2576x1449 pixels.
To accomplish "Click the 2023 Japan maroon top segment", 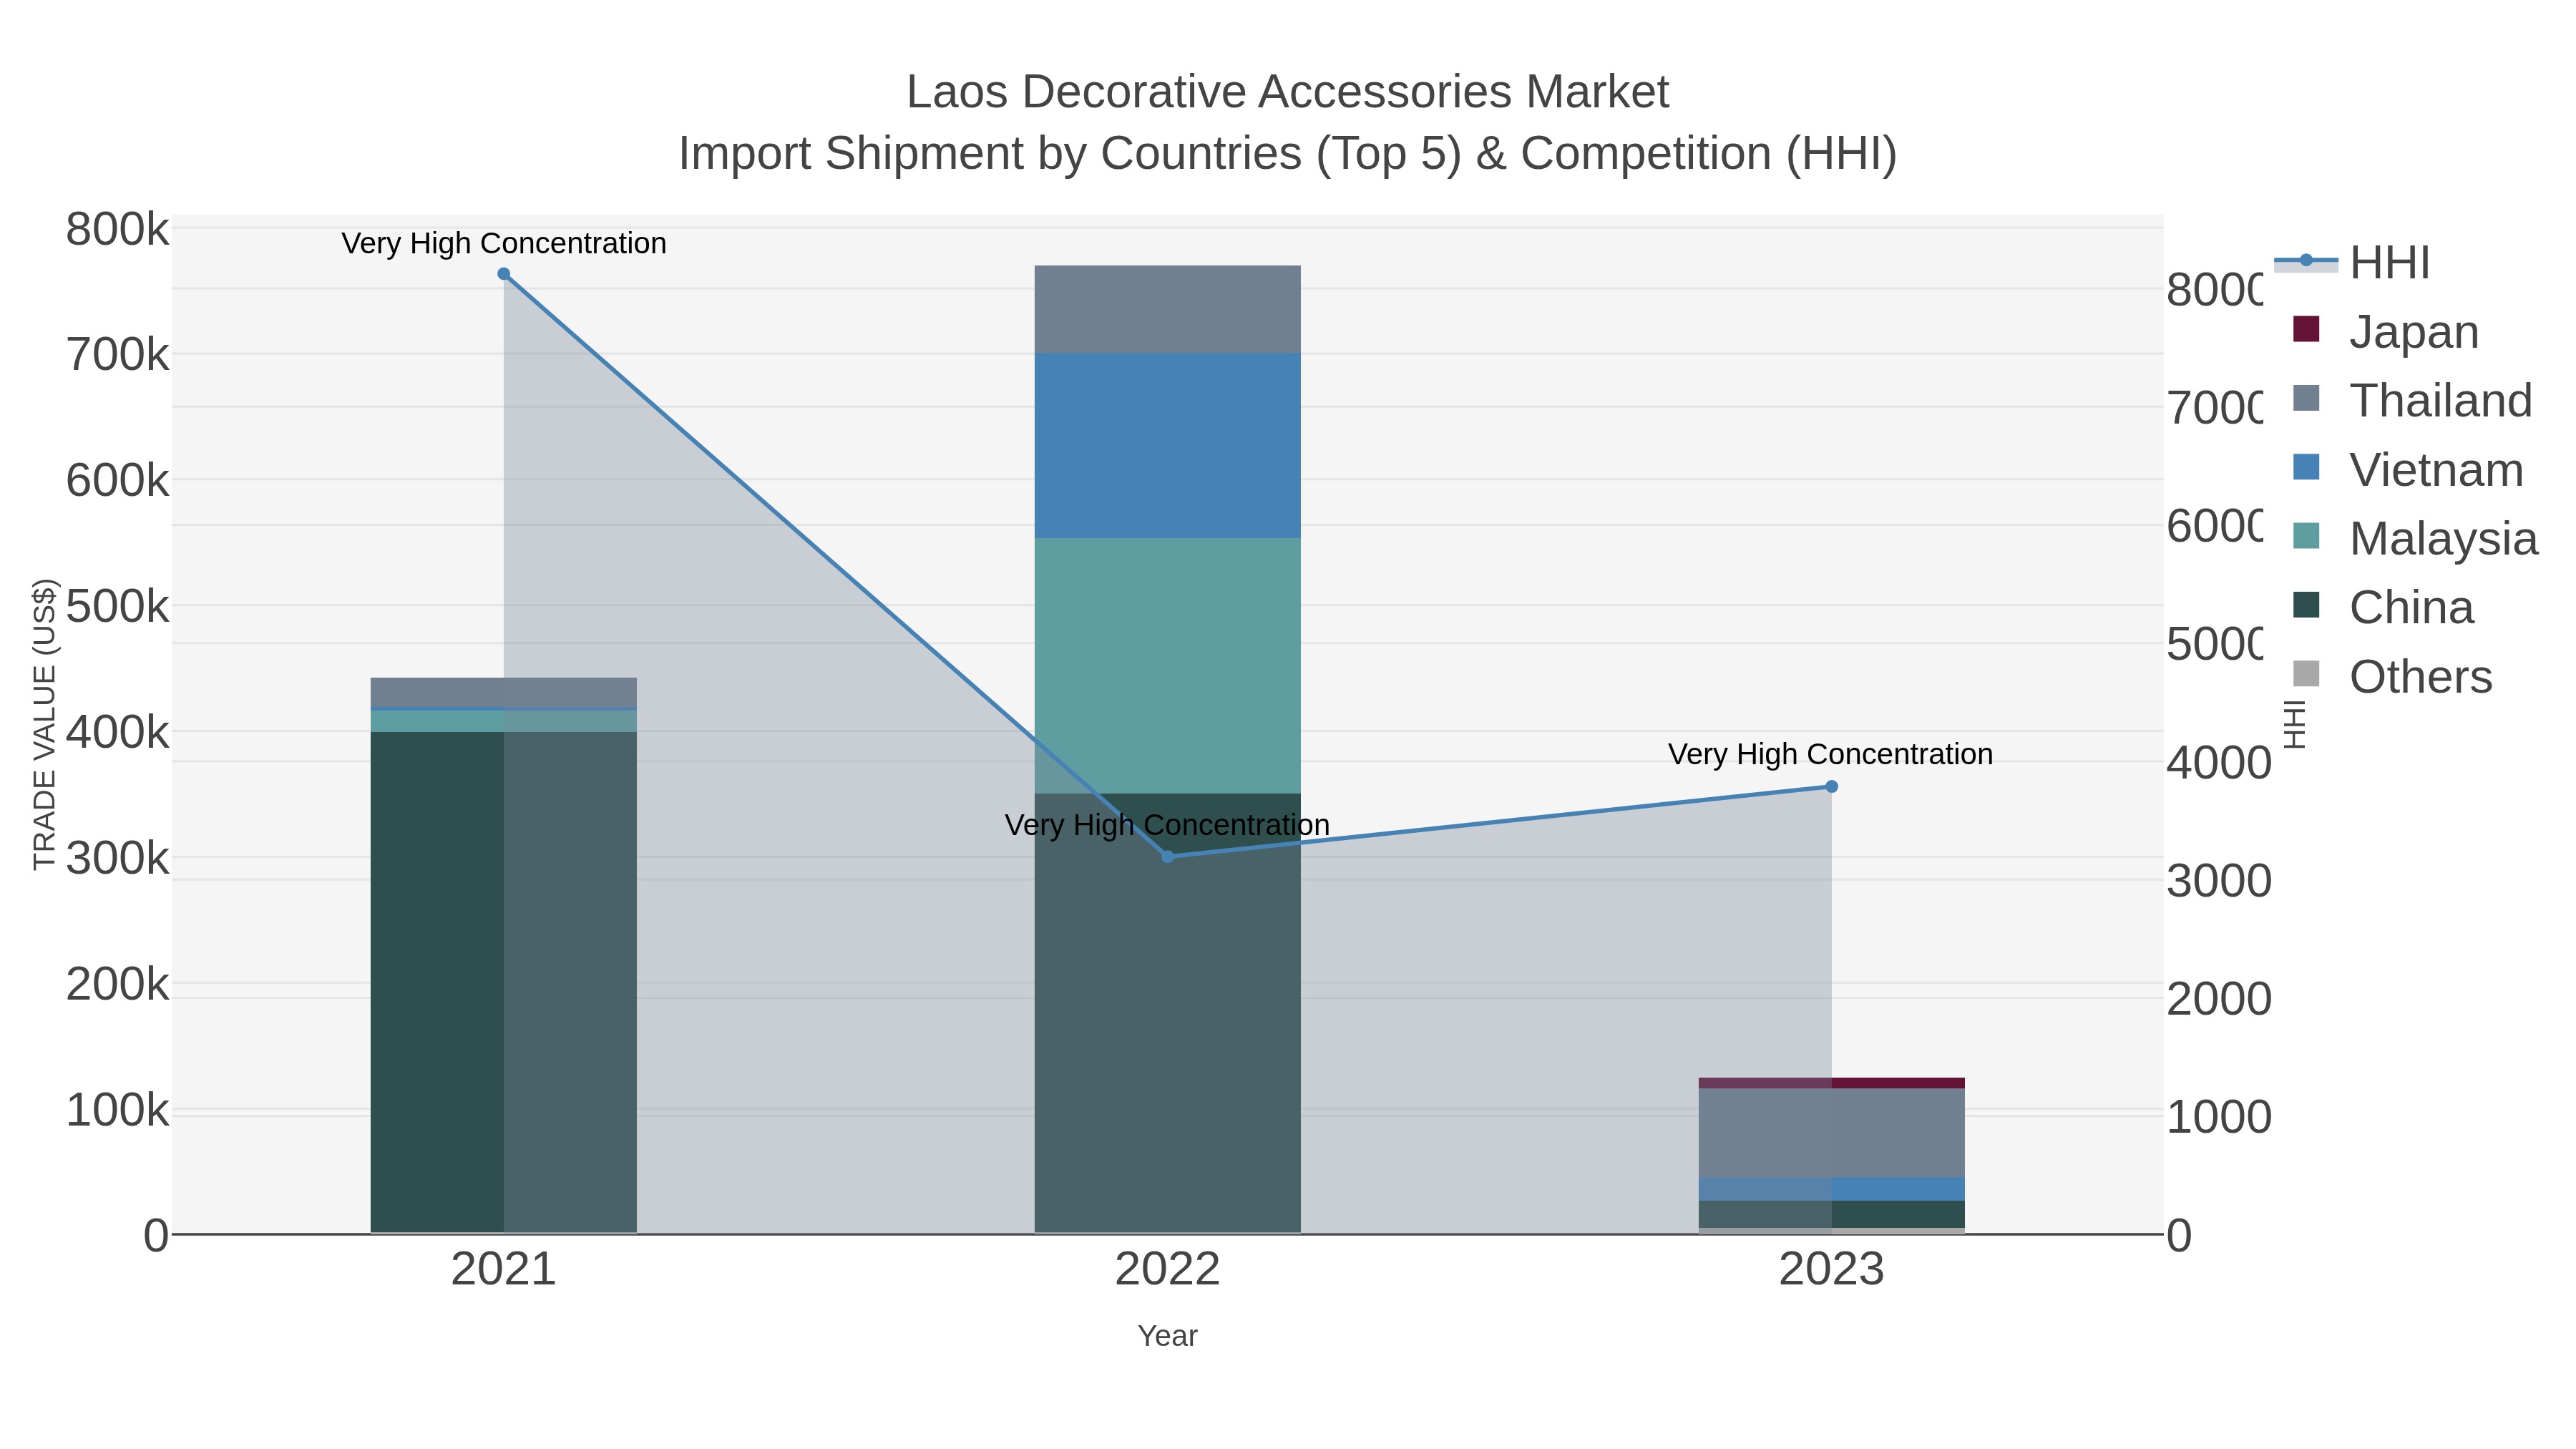I will [x=1832, y=1083].
